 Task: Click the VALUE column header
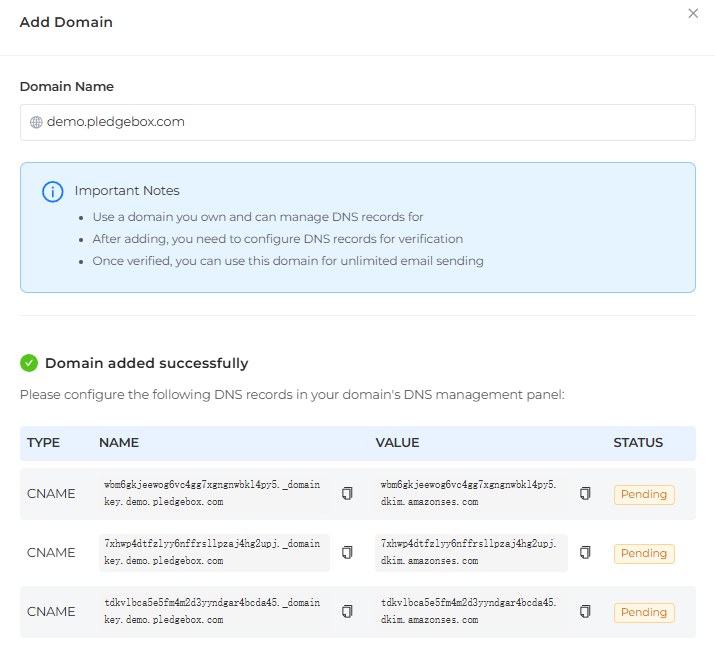point(397,443)
